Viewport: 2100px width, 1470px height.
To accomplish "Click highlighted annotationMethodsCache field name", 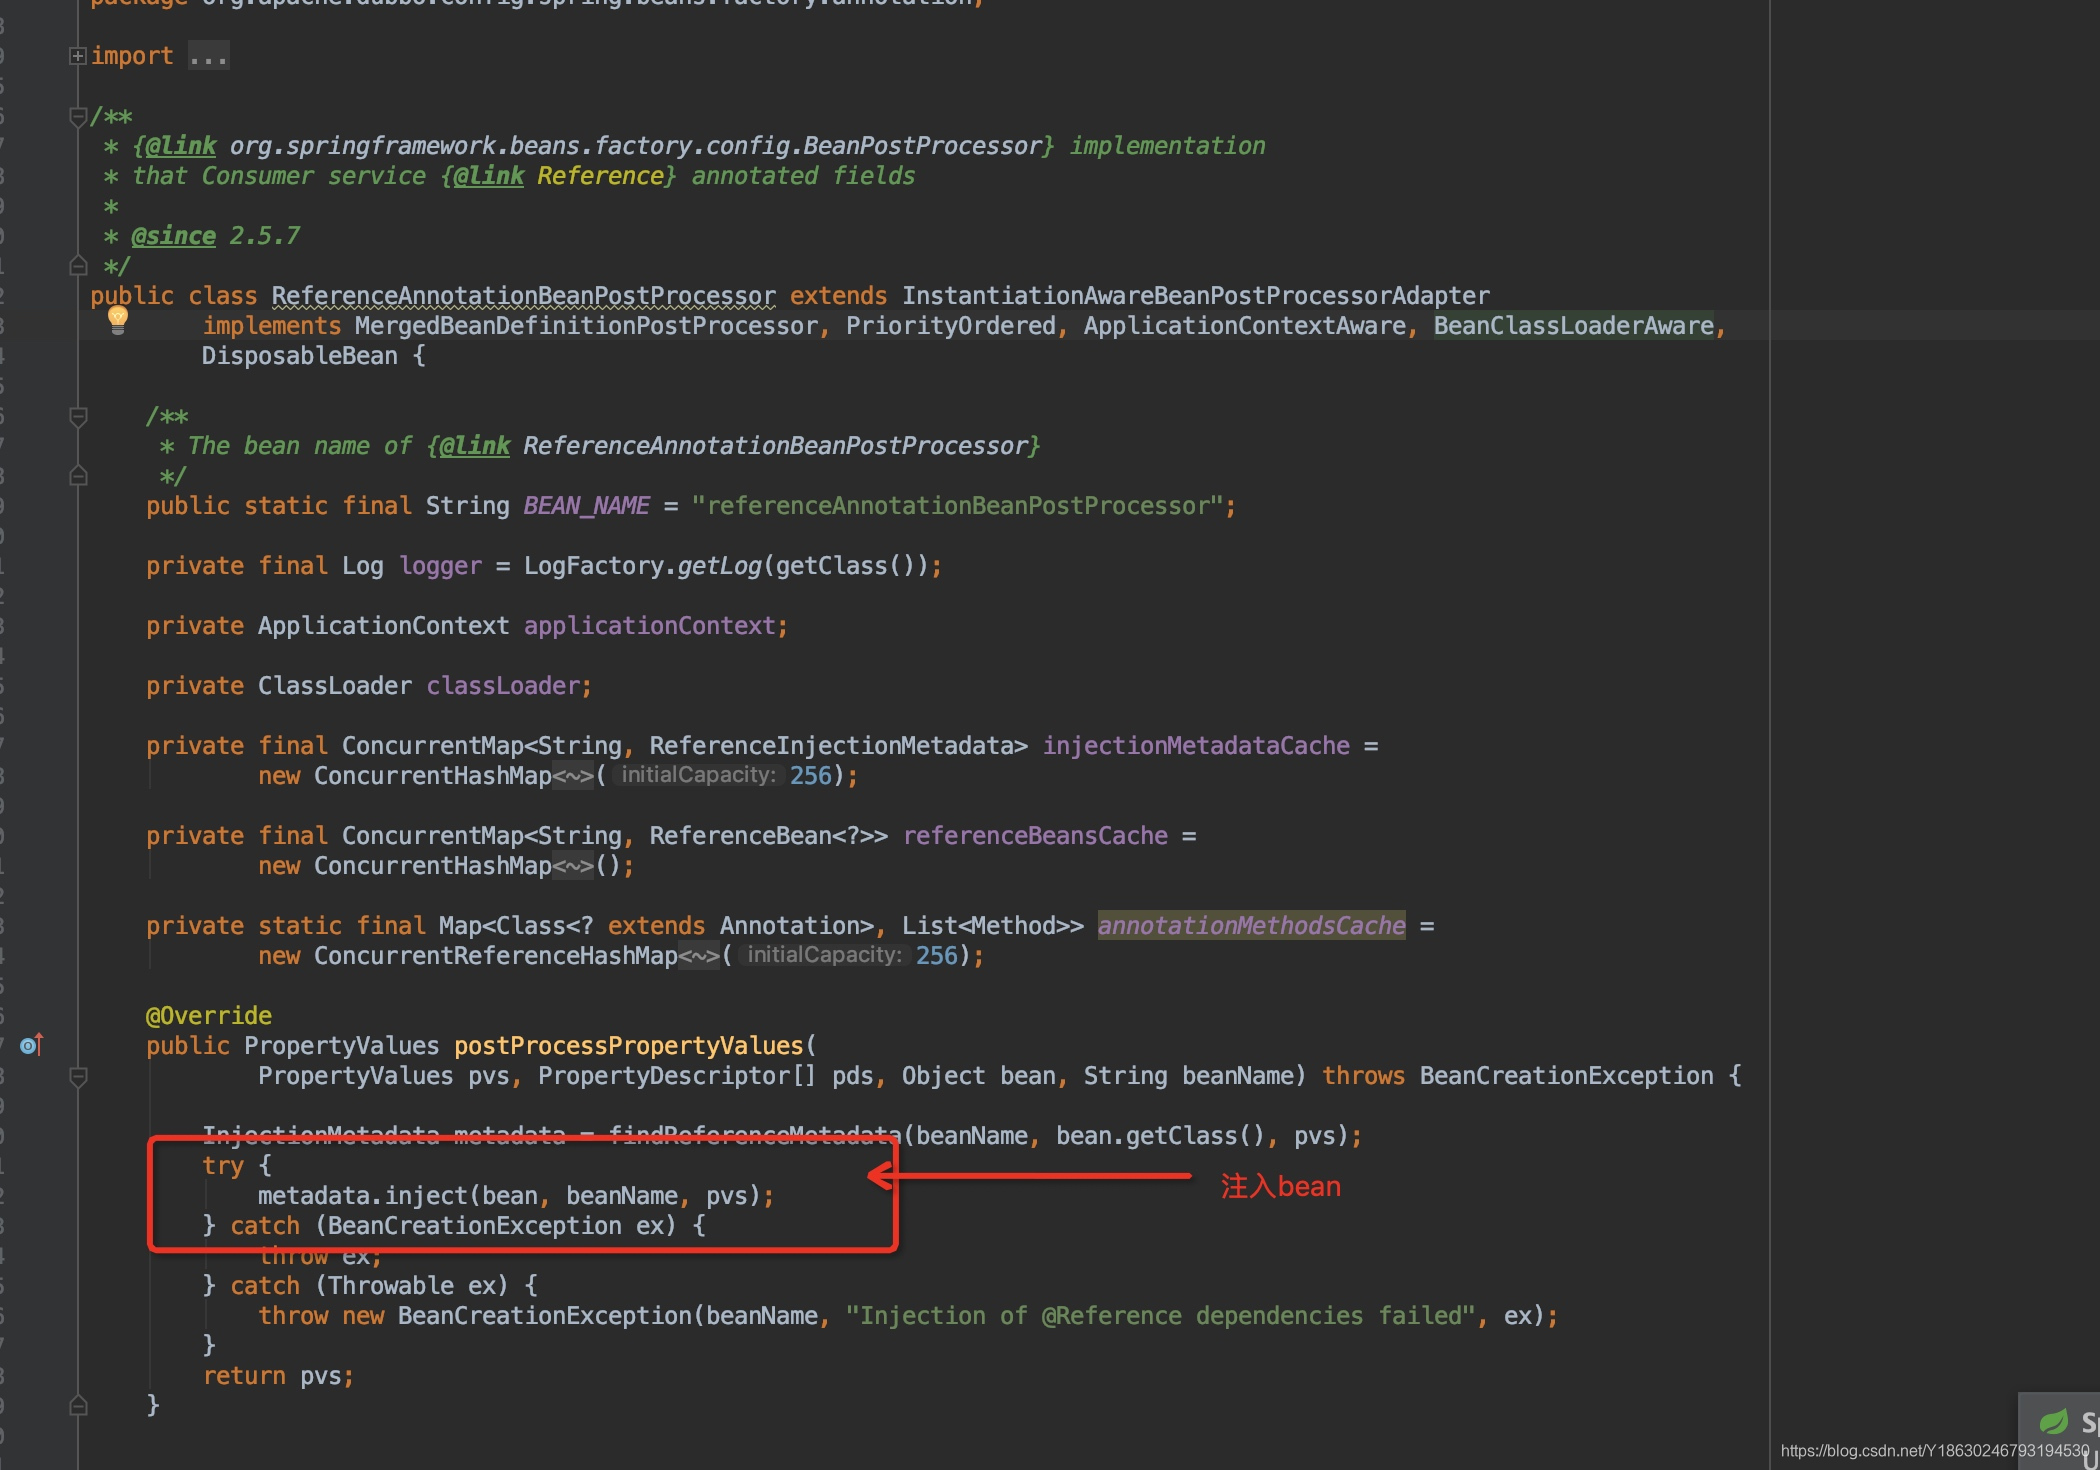I will (x=1252, y=926).
